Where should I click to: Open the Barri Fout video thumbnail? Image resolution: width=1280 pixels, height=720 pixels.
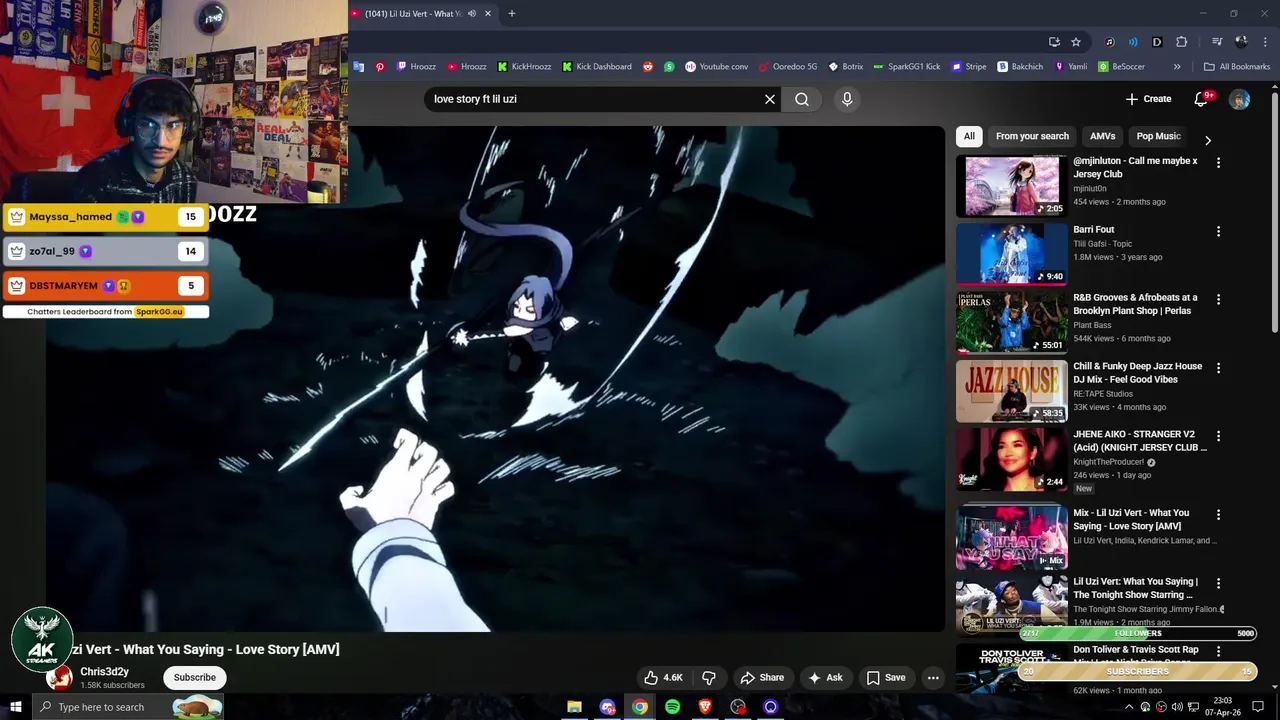(1012, 254)
